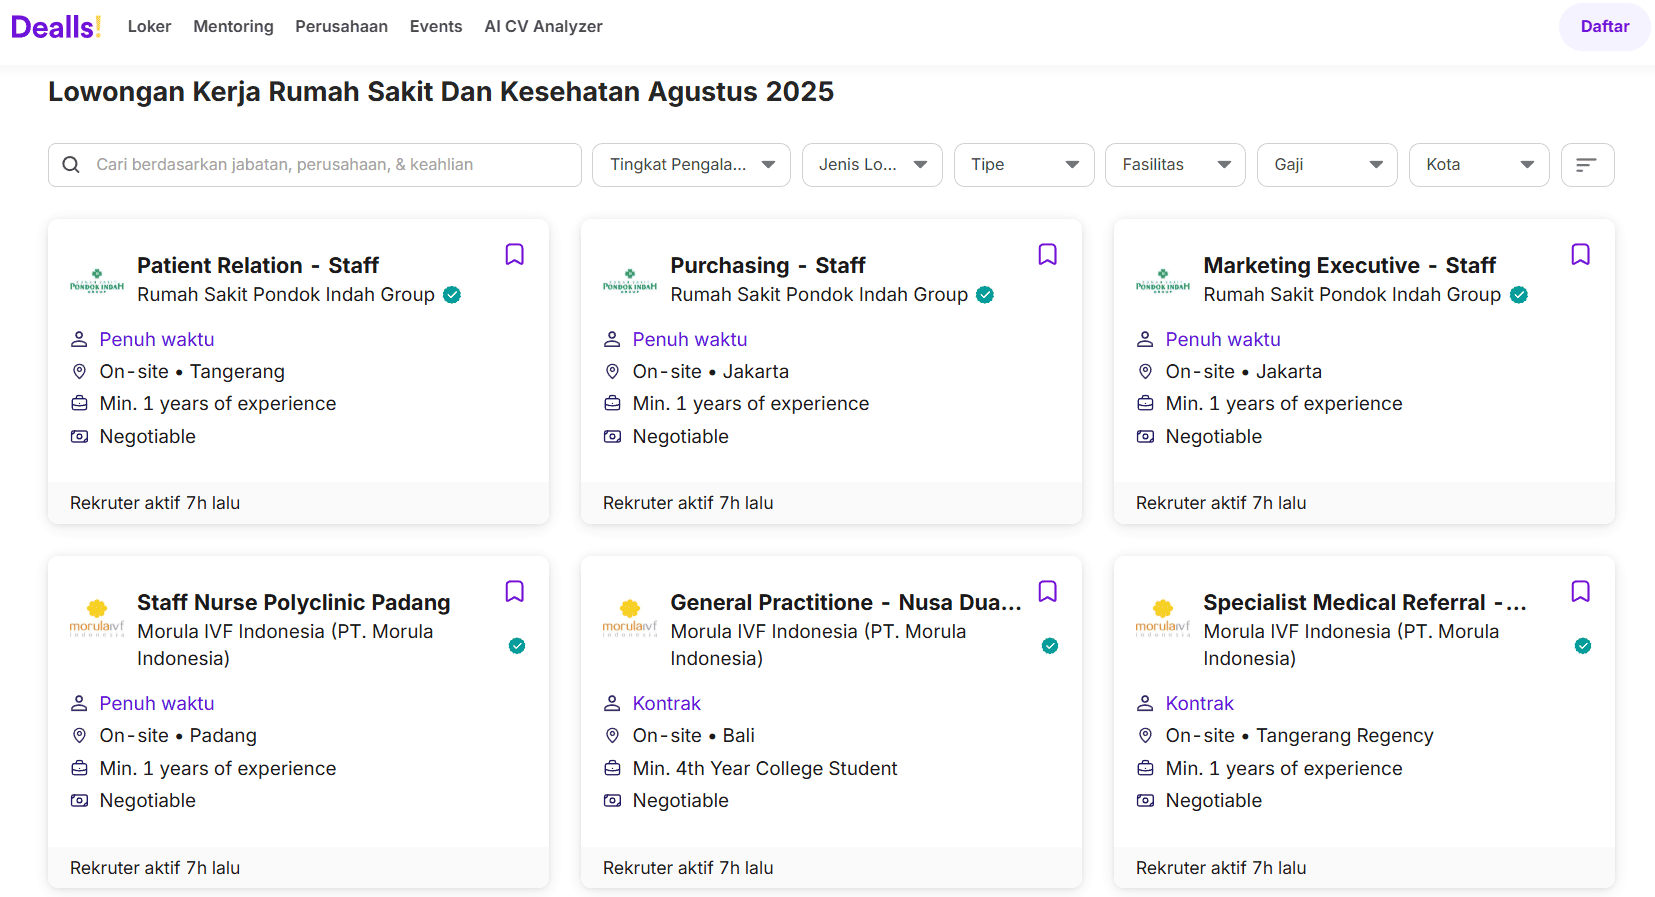
Task: Click location pin icon beside Padang
Action: point(79,736)
